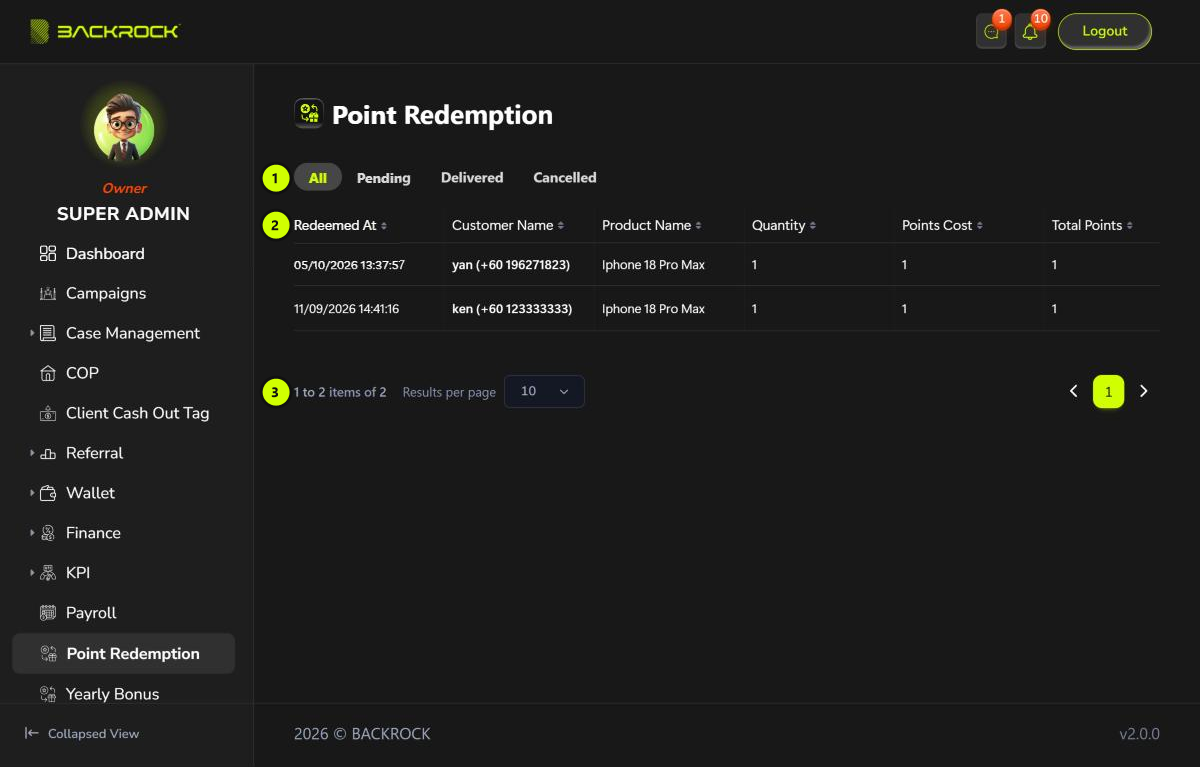
Task: Open Payroll from the sidebar
Action: tap(91, 613)
